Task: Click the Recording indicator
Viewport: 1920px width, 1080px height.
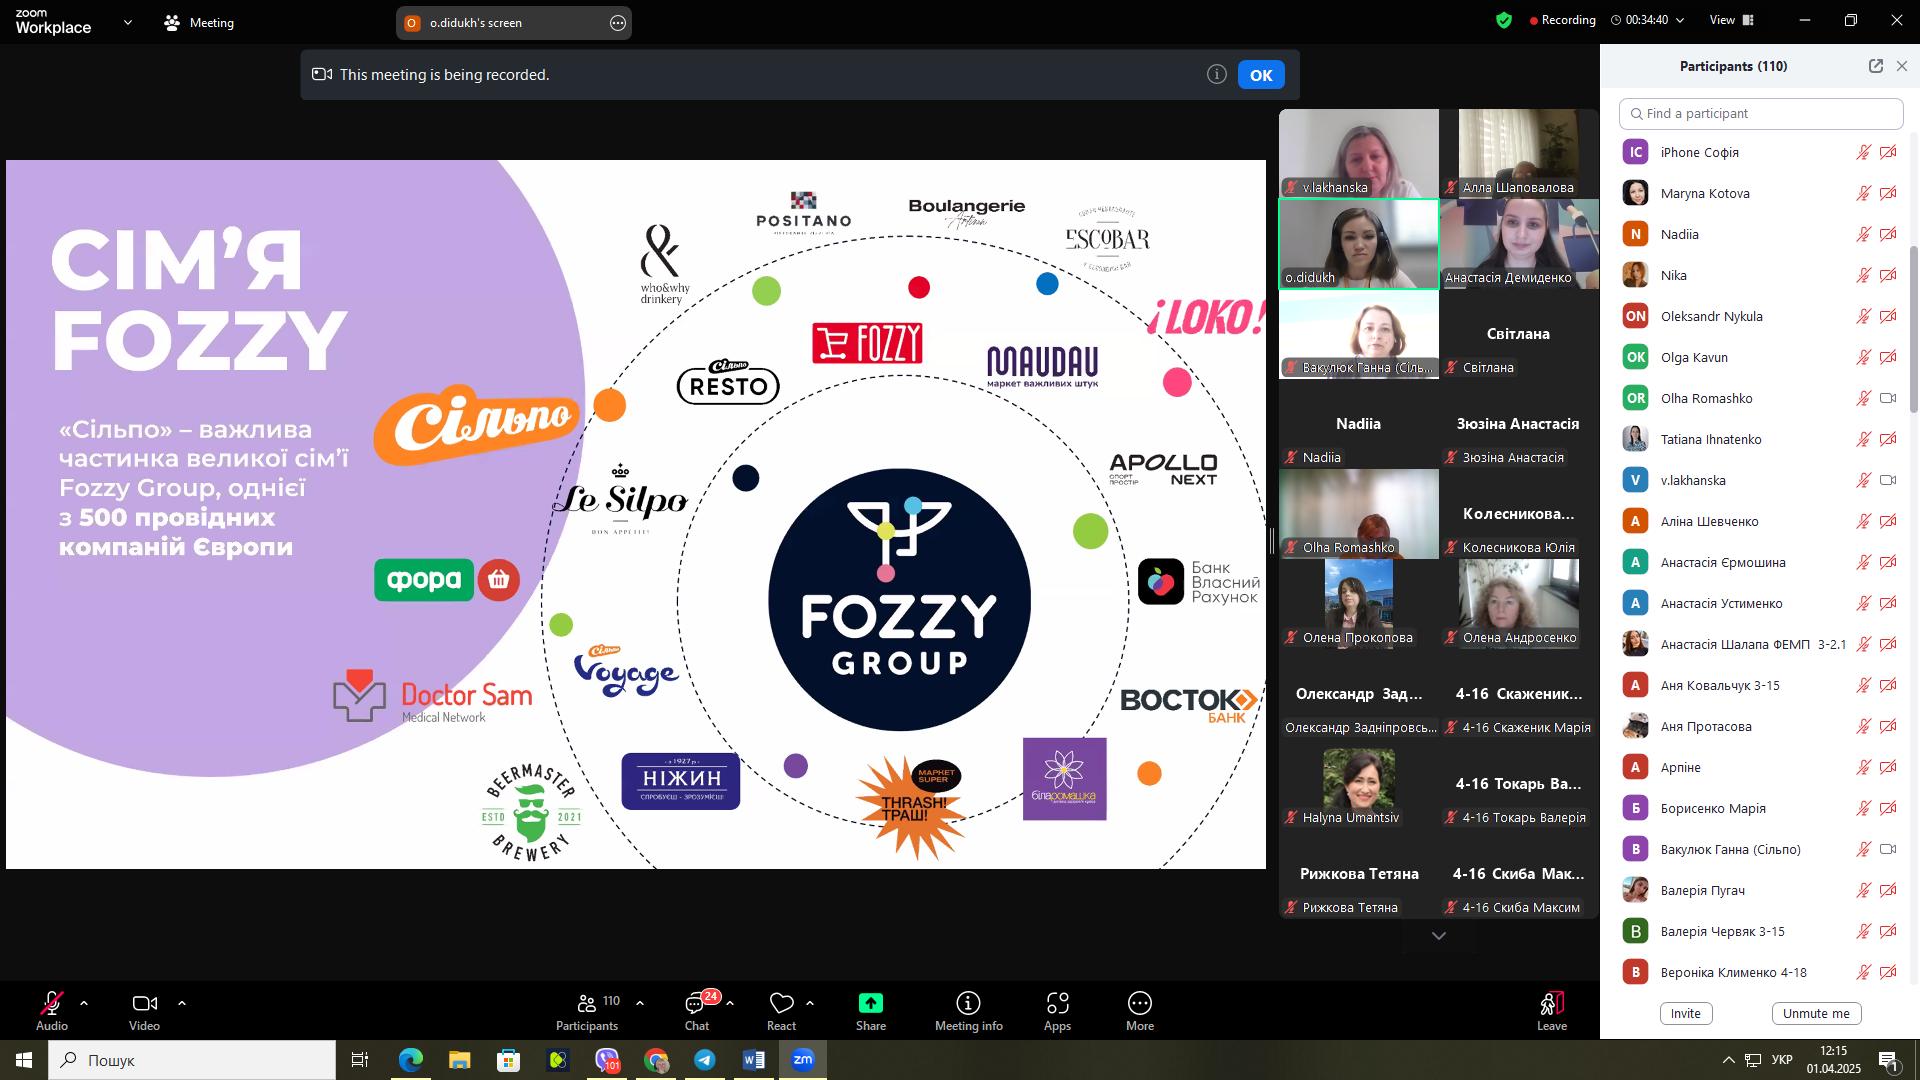Action: point(1562,20)
